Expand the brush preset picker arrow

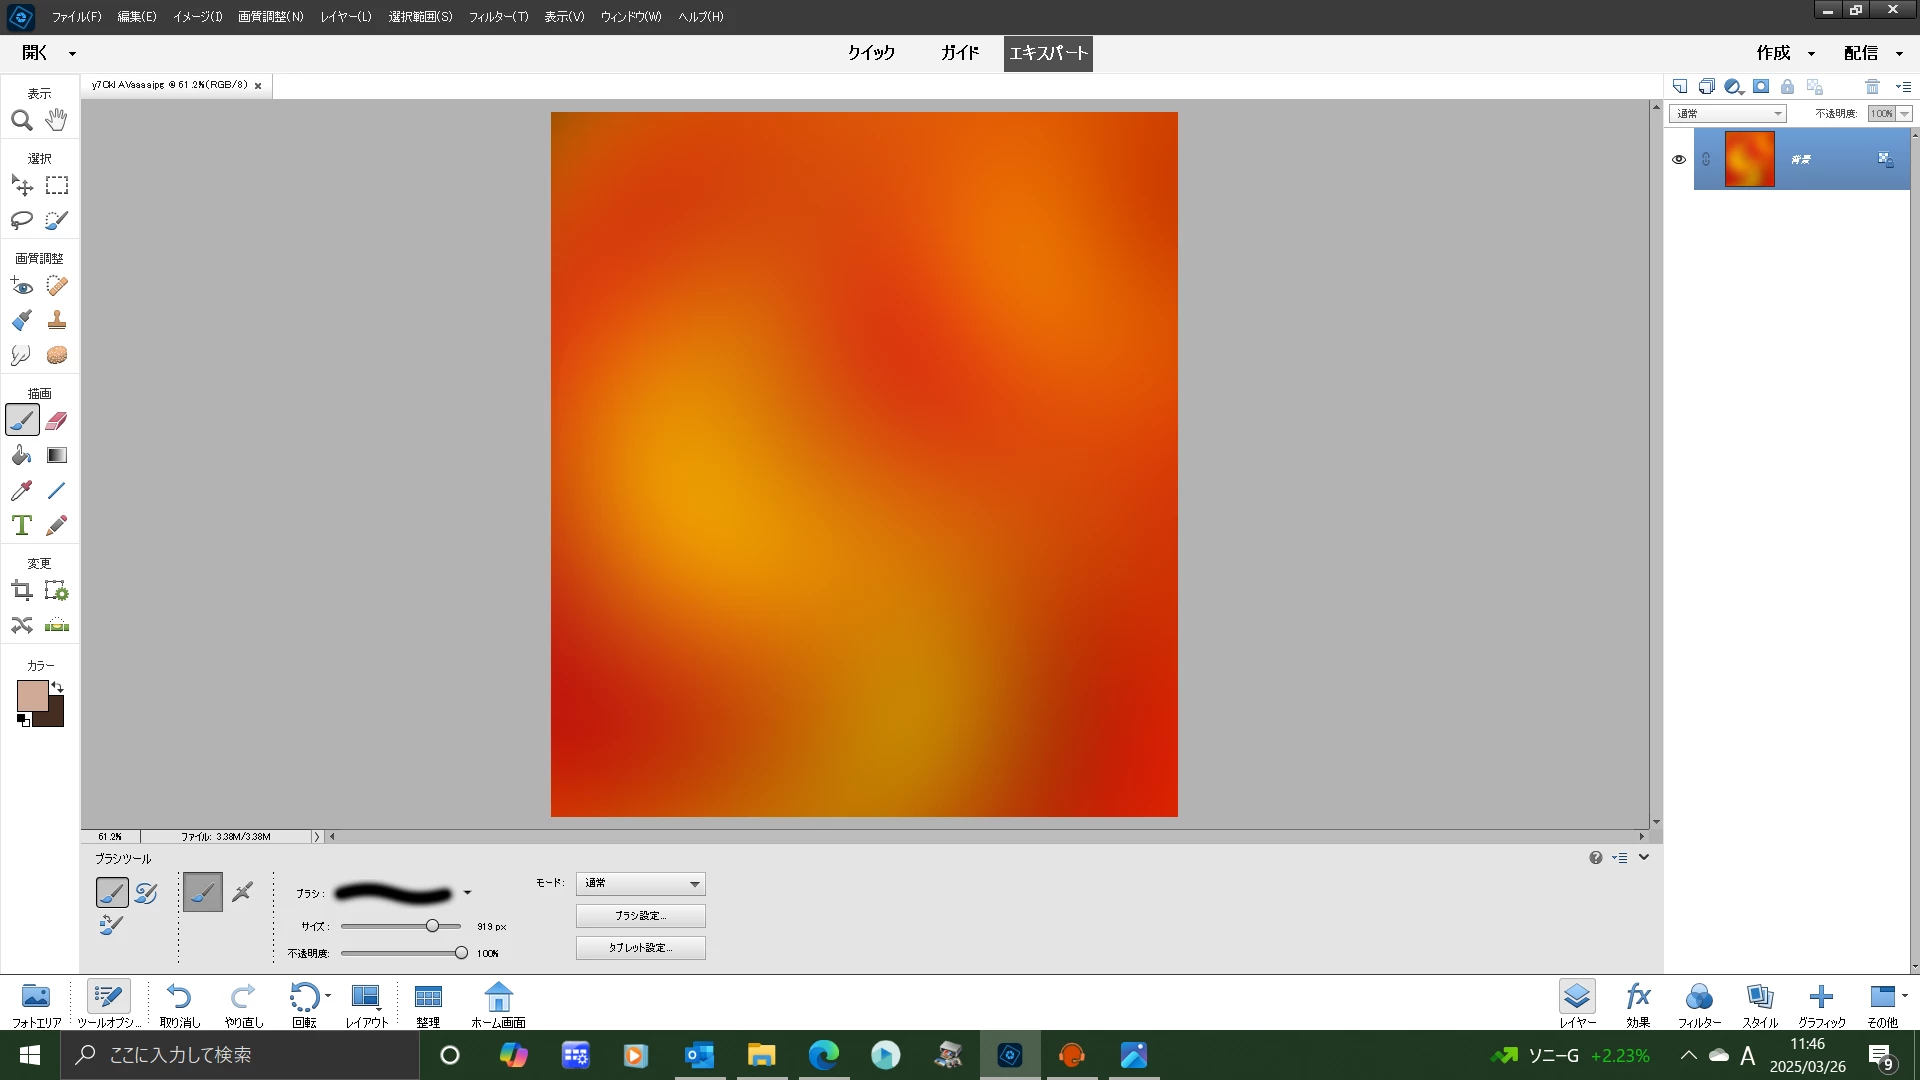(467, 893)
